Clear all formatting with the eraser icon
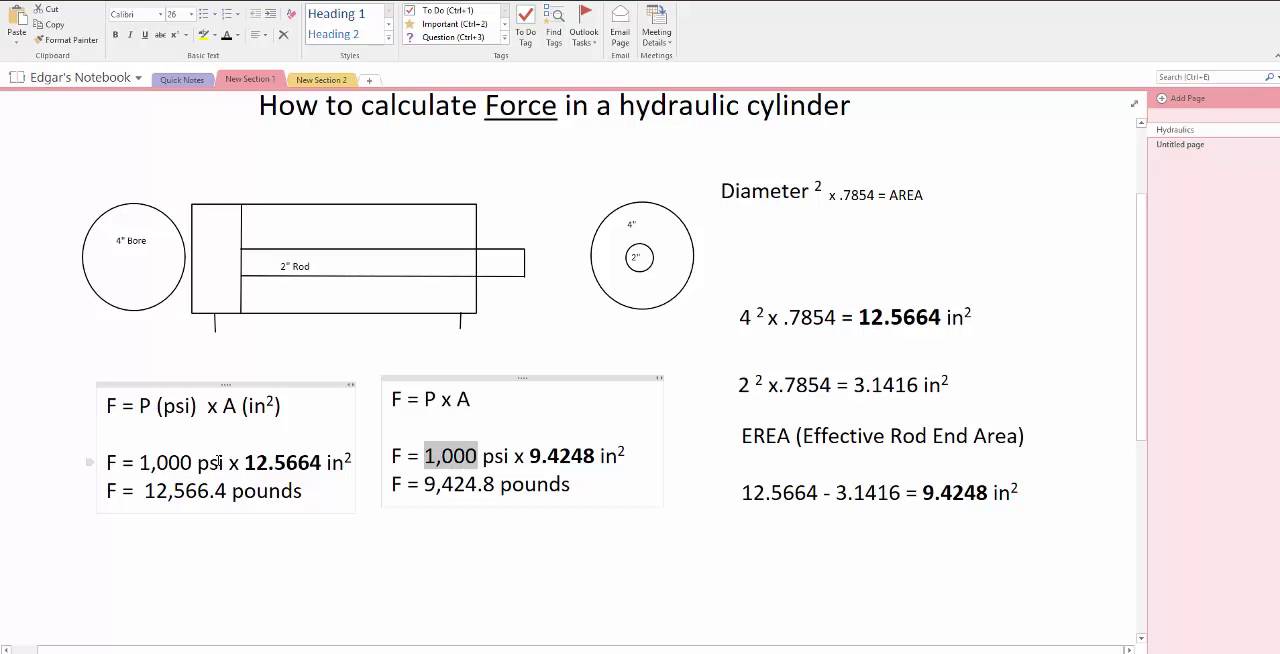 point(291,14)
